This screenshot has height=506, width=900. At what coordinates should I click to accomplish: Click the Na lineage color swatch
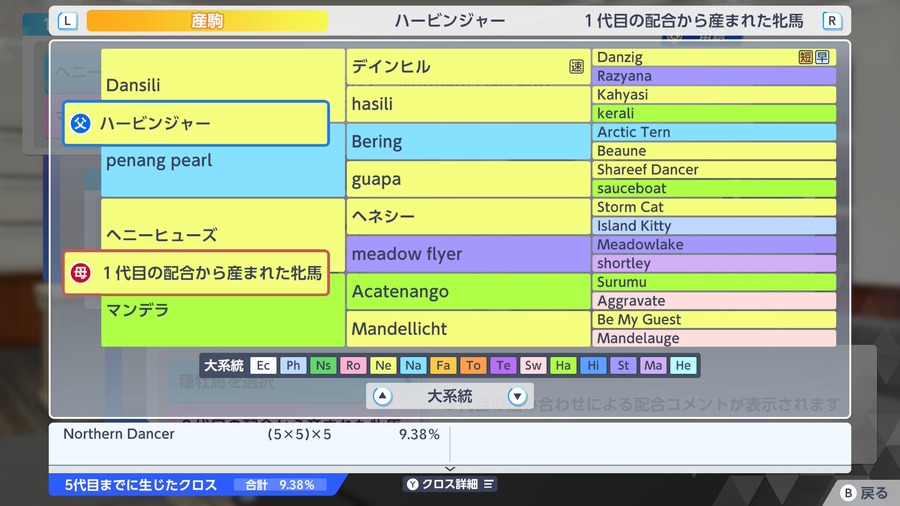coord(413,365)
